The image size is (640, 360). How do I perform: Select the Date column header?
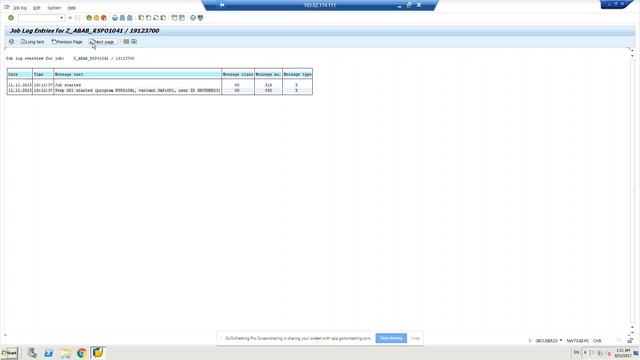point(20,74)
